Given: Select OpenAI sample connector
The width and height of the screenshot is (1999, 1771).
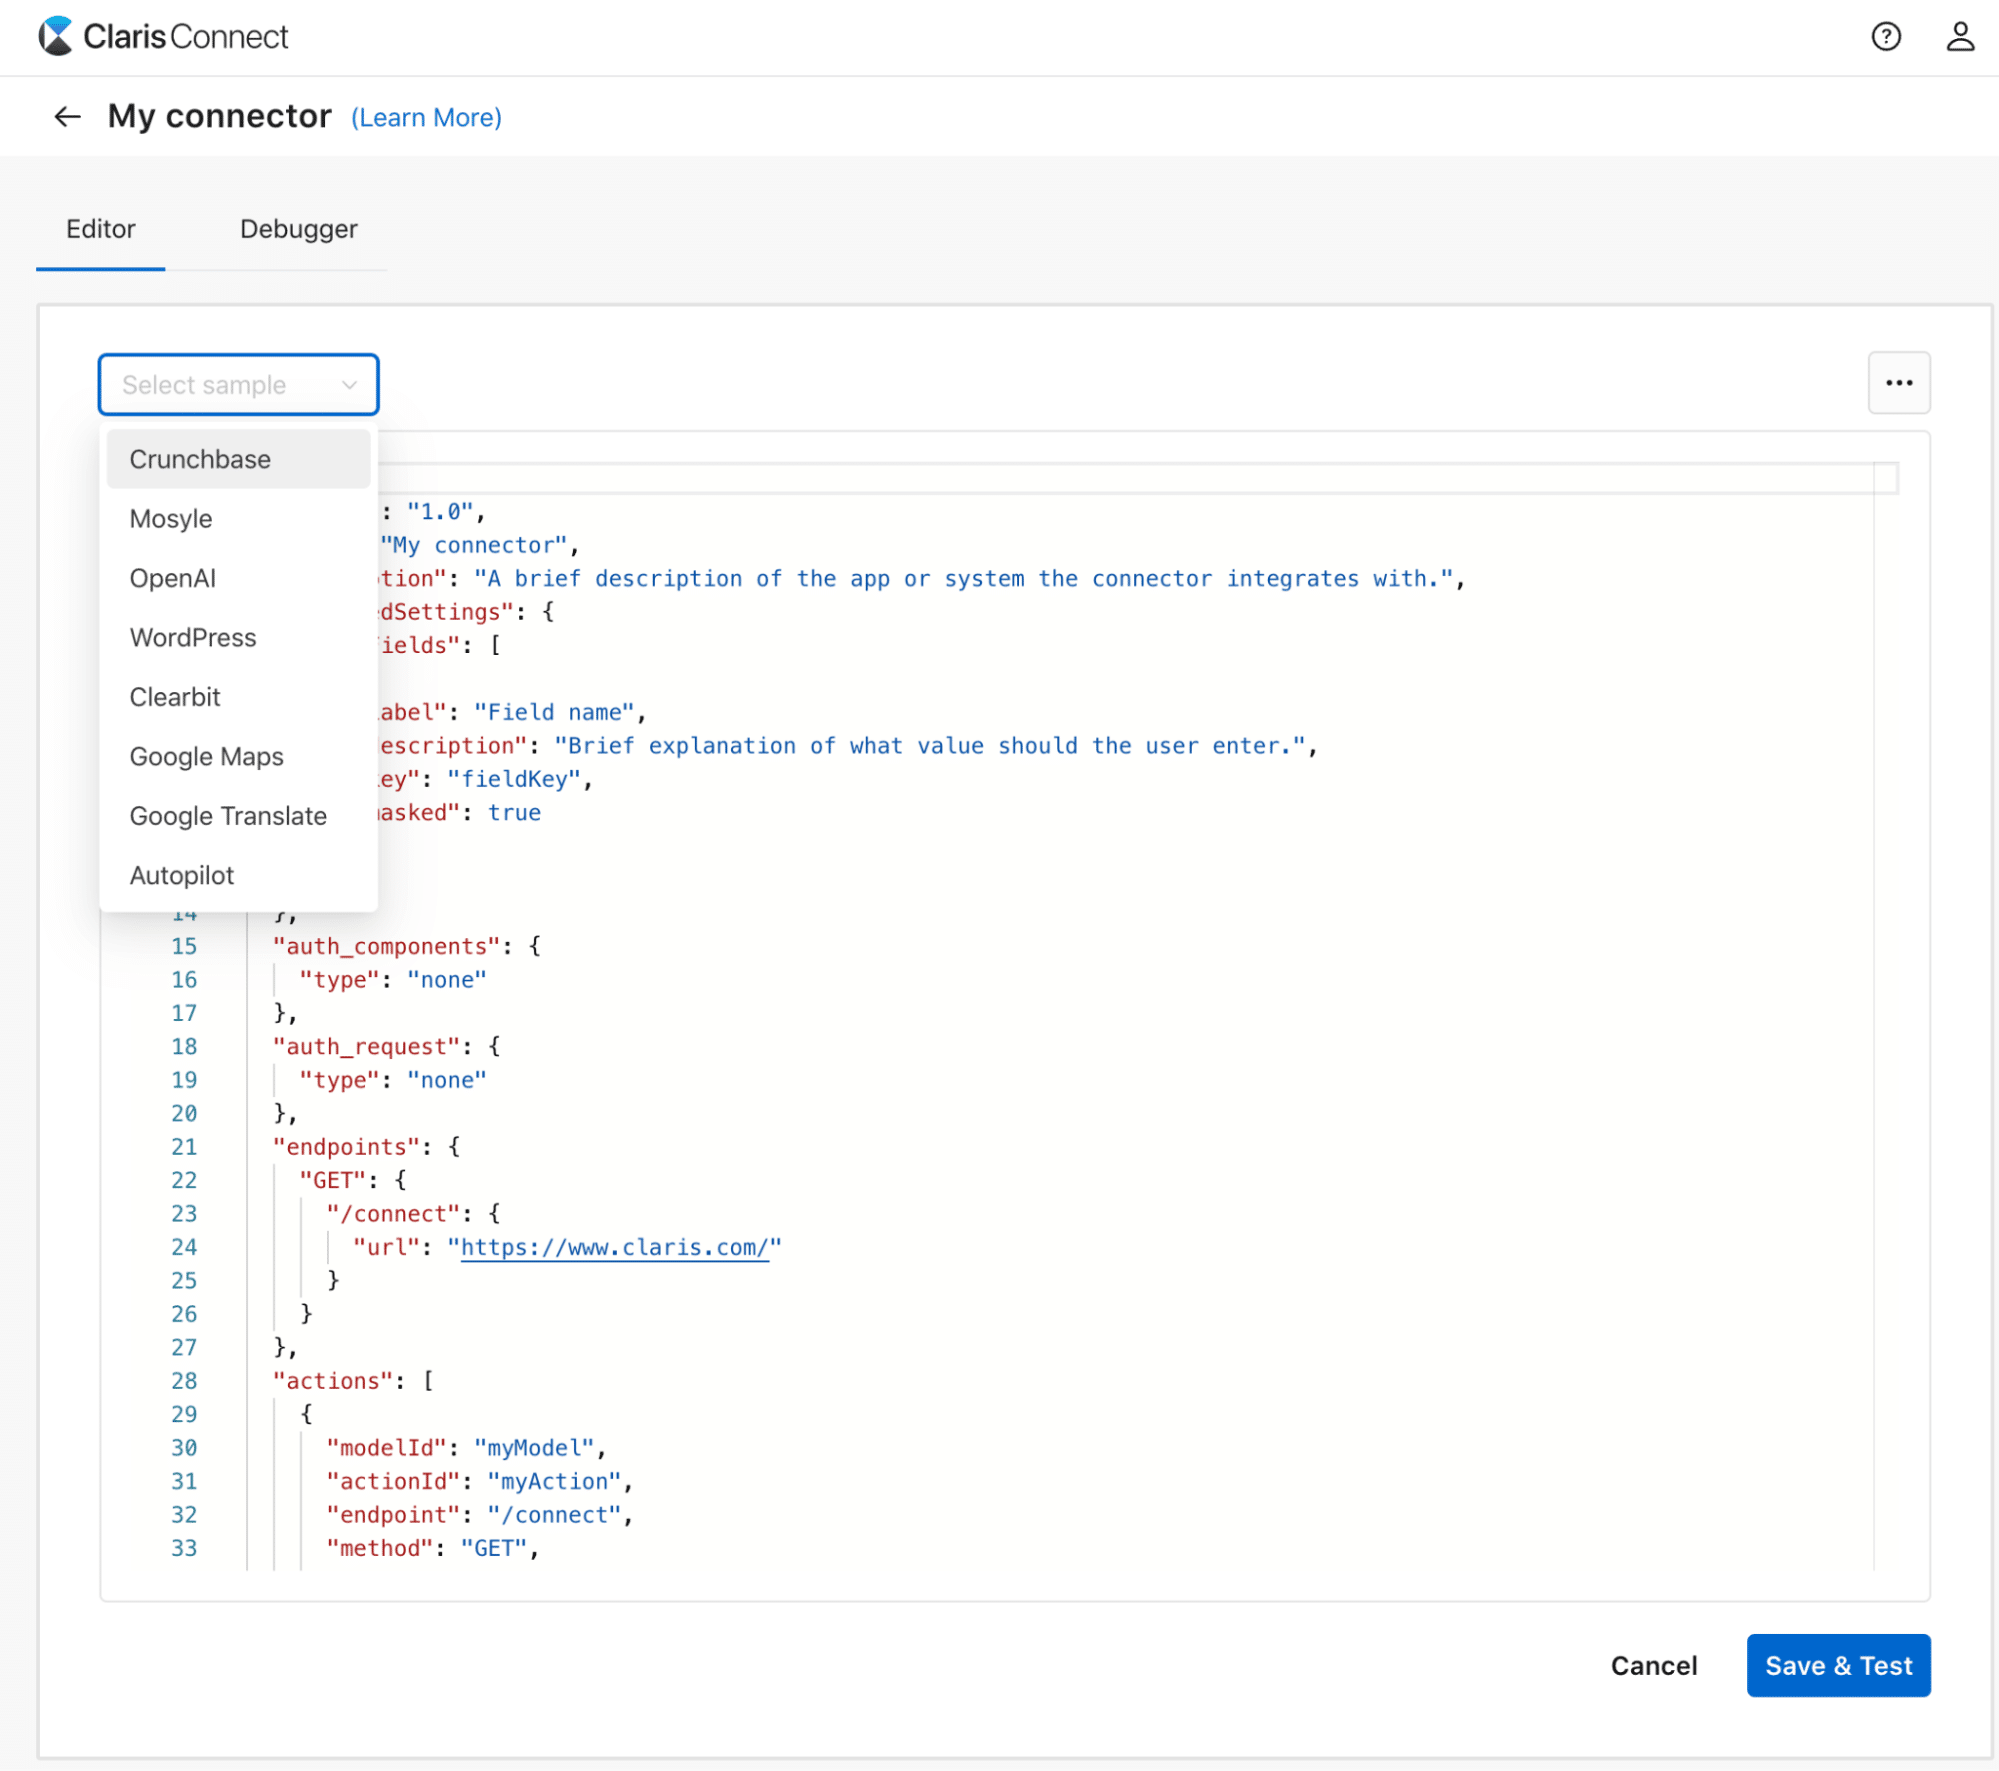Looking at the screenshot, I should click(x=173, y=578).
